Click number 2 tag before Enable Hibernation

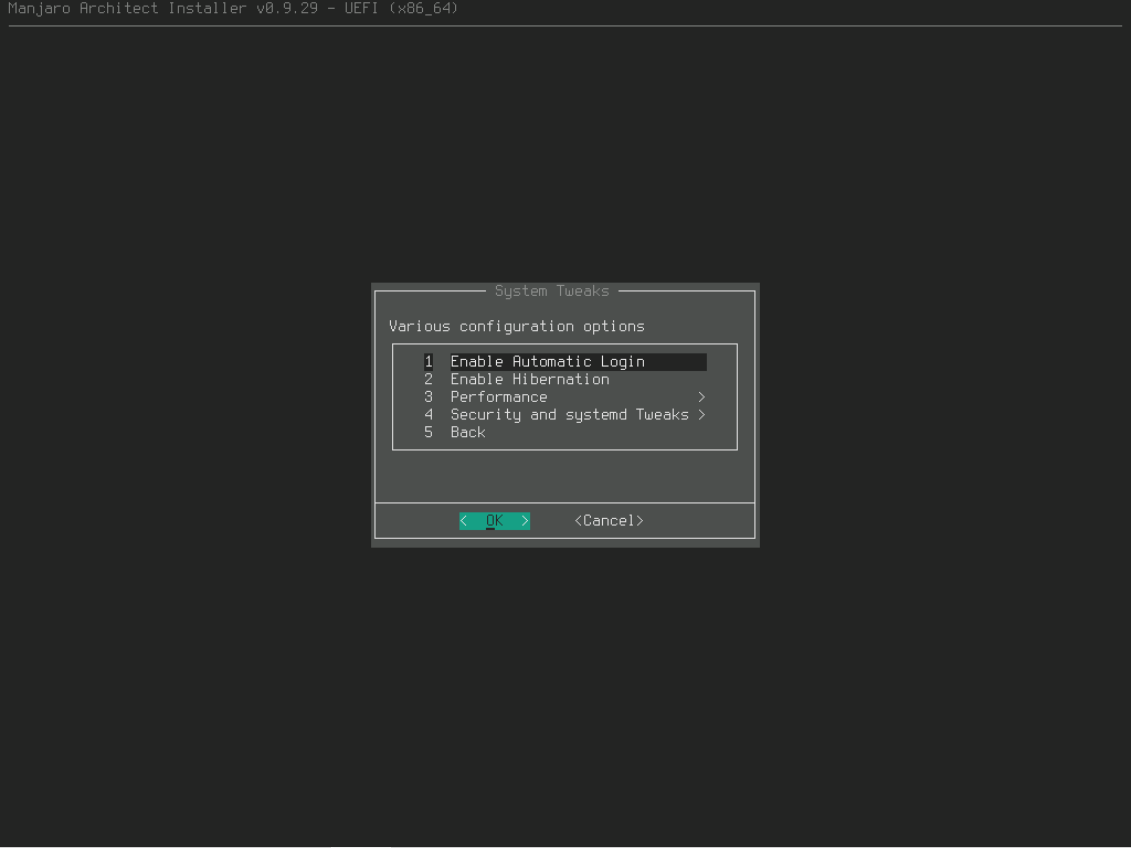[428, 380]
